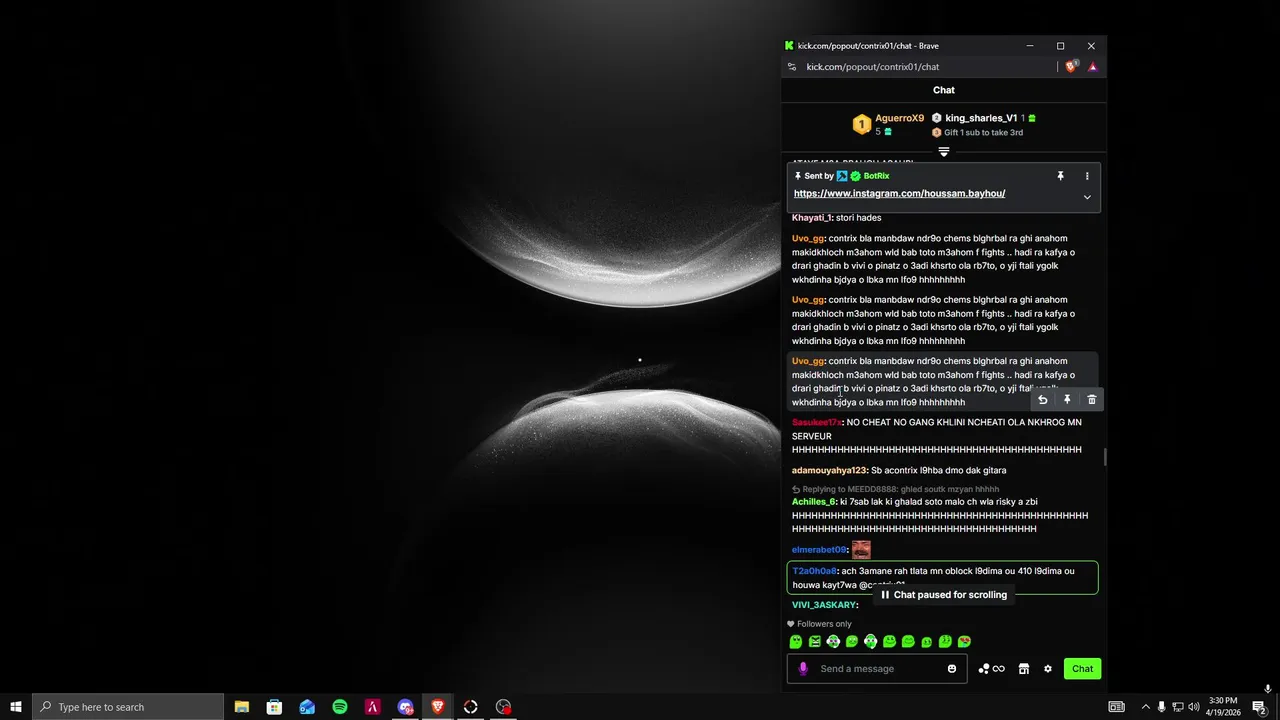
Task: Click the adamouyahya123 username
Action: [x=829, y=471]
